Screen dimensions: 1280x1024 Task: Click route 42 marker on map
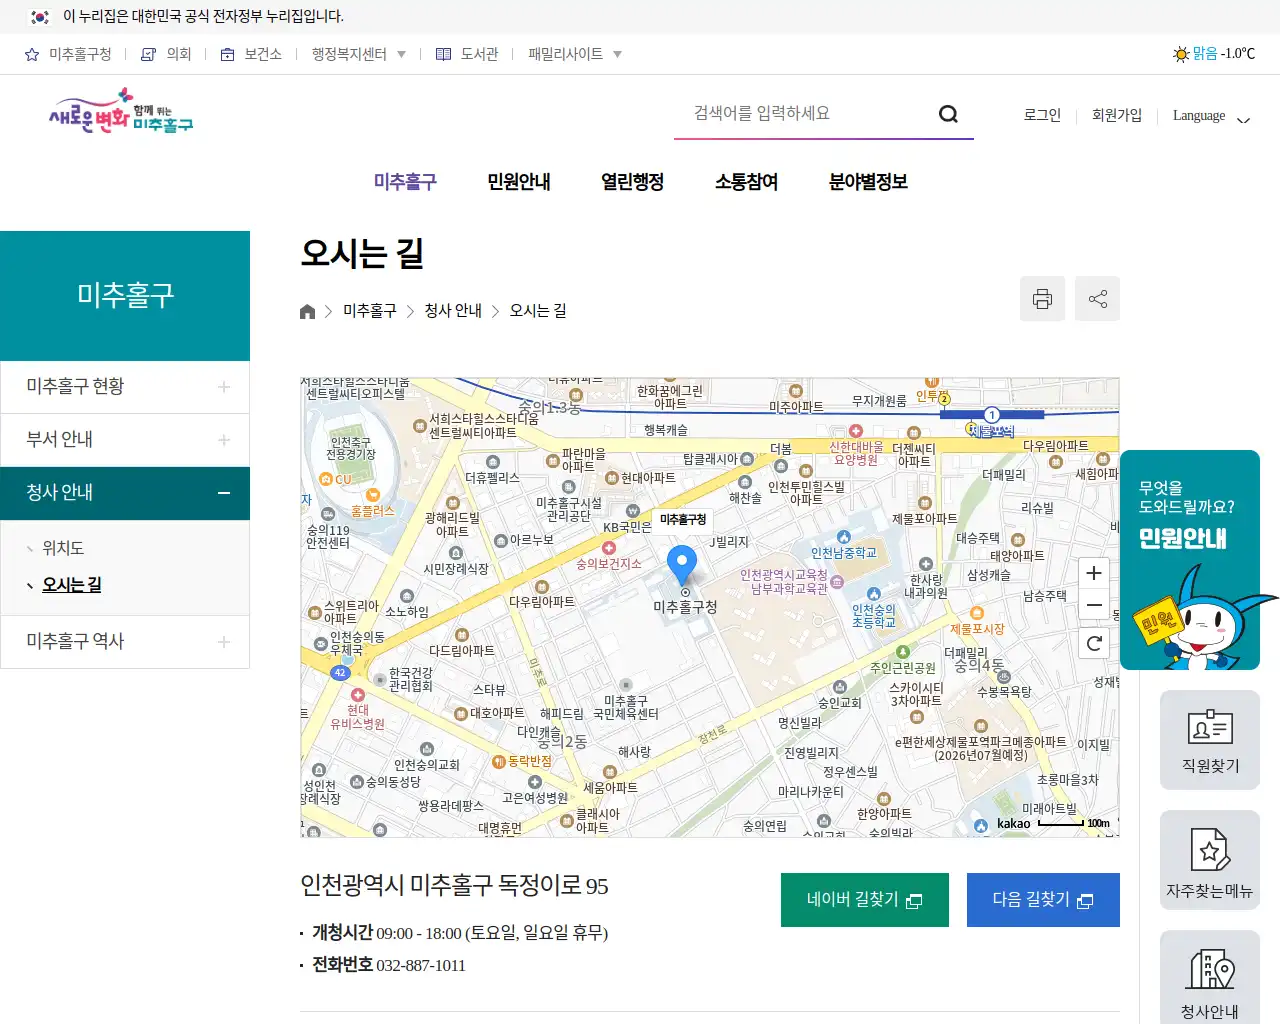[340, 673]
